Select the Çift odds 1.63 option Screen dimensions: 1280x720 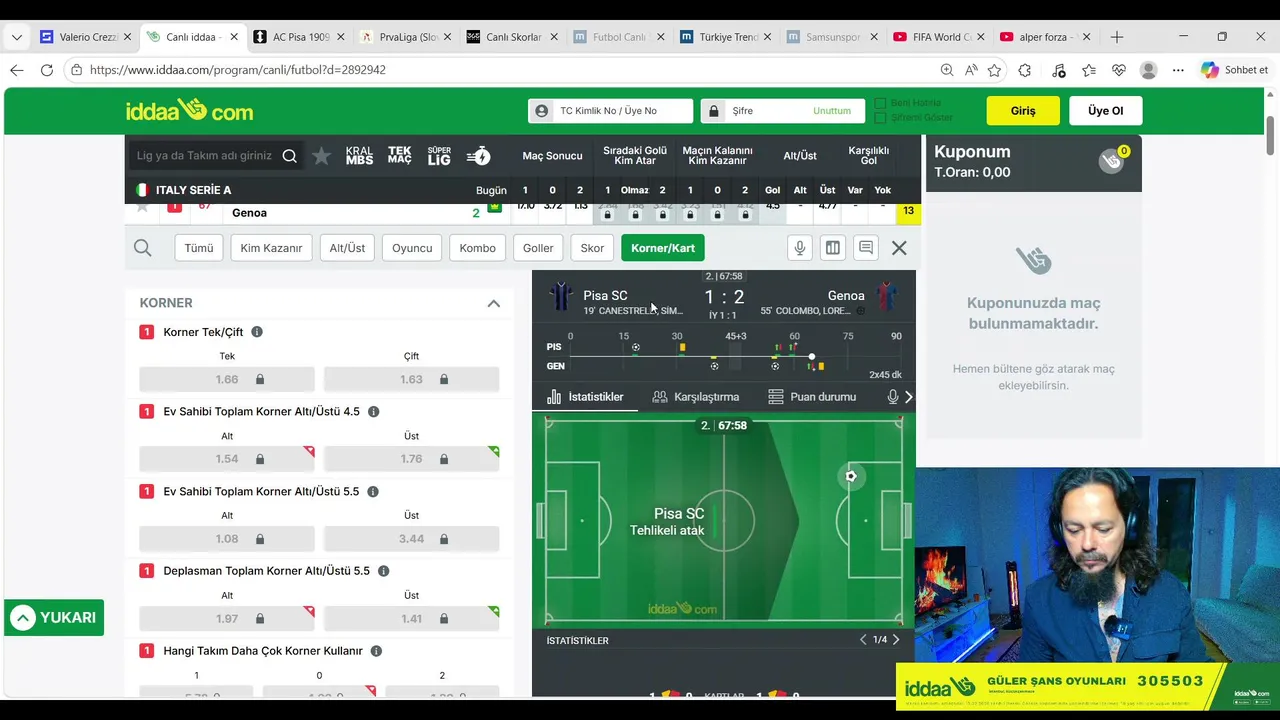[411, 379]
